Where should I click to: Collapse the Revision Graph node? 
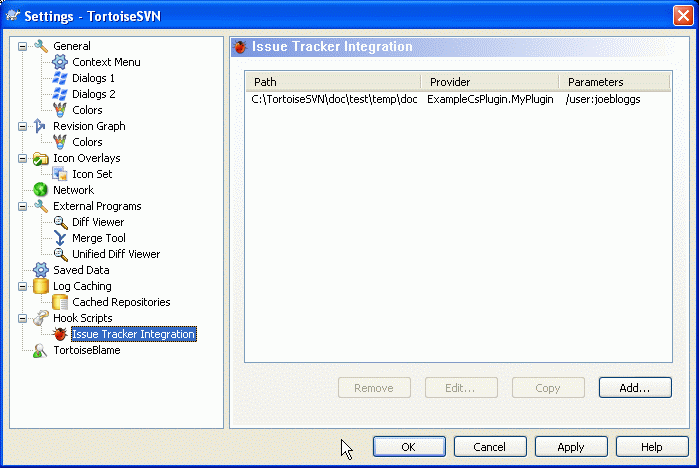tap(22, 126)
